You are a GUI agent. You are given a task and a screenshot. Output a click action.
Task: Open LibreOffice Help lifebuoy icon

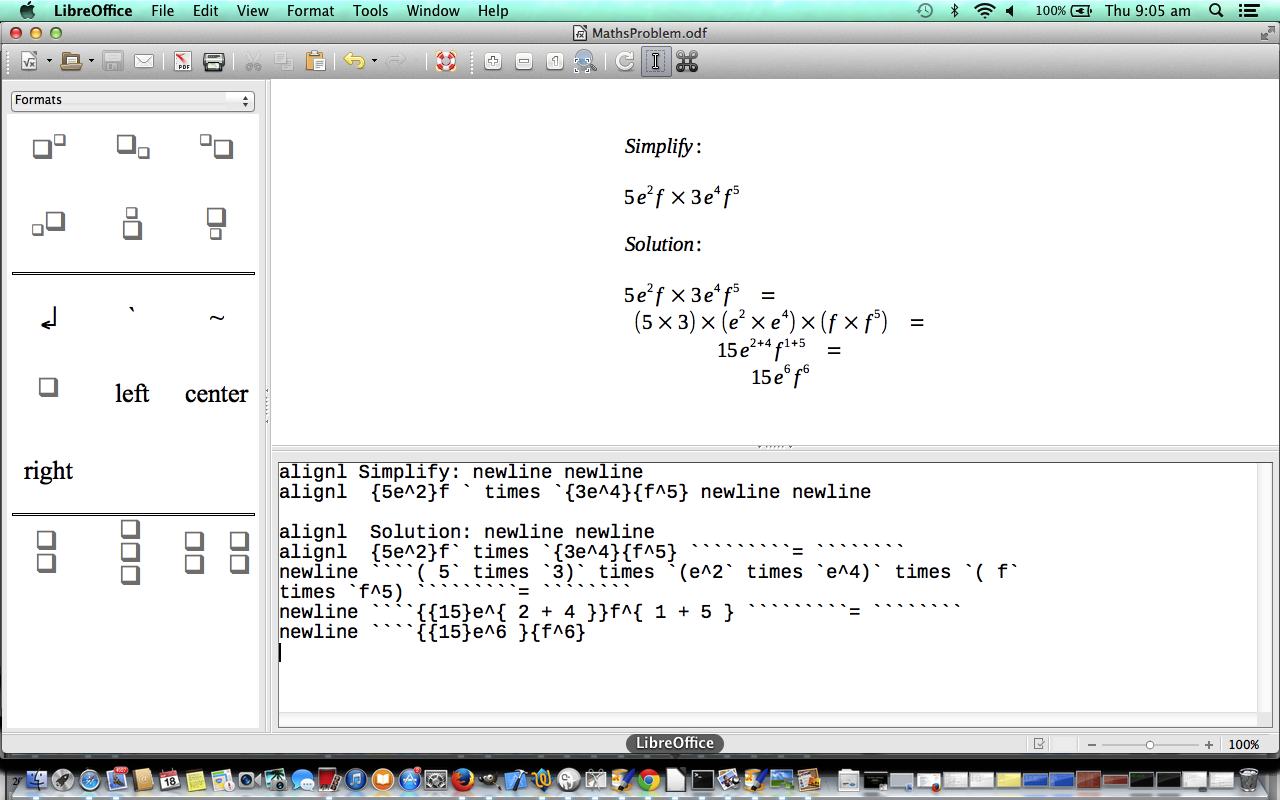point(446,62)
